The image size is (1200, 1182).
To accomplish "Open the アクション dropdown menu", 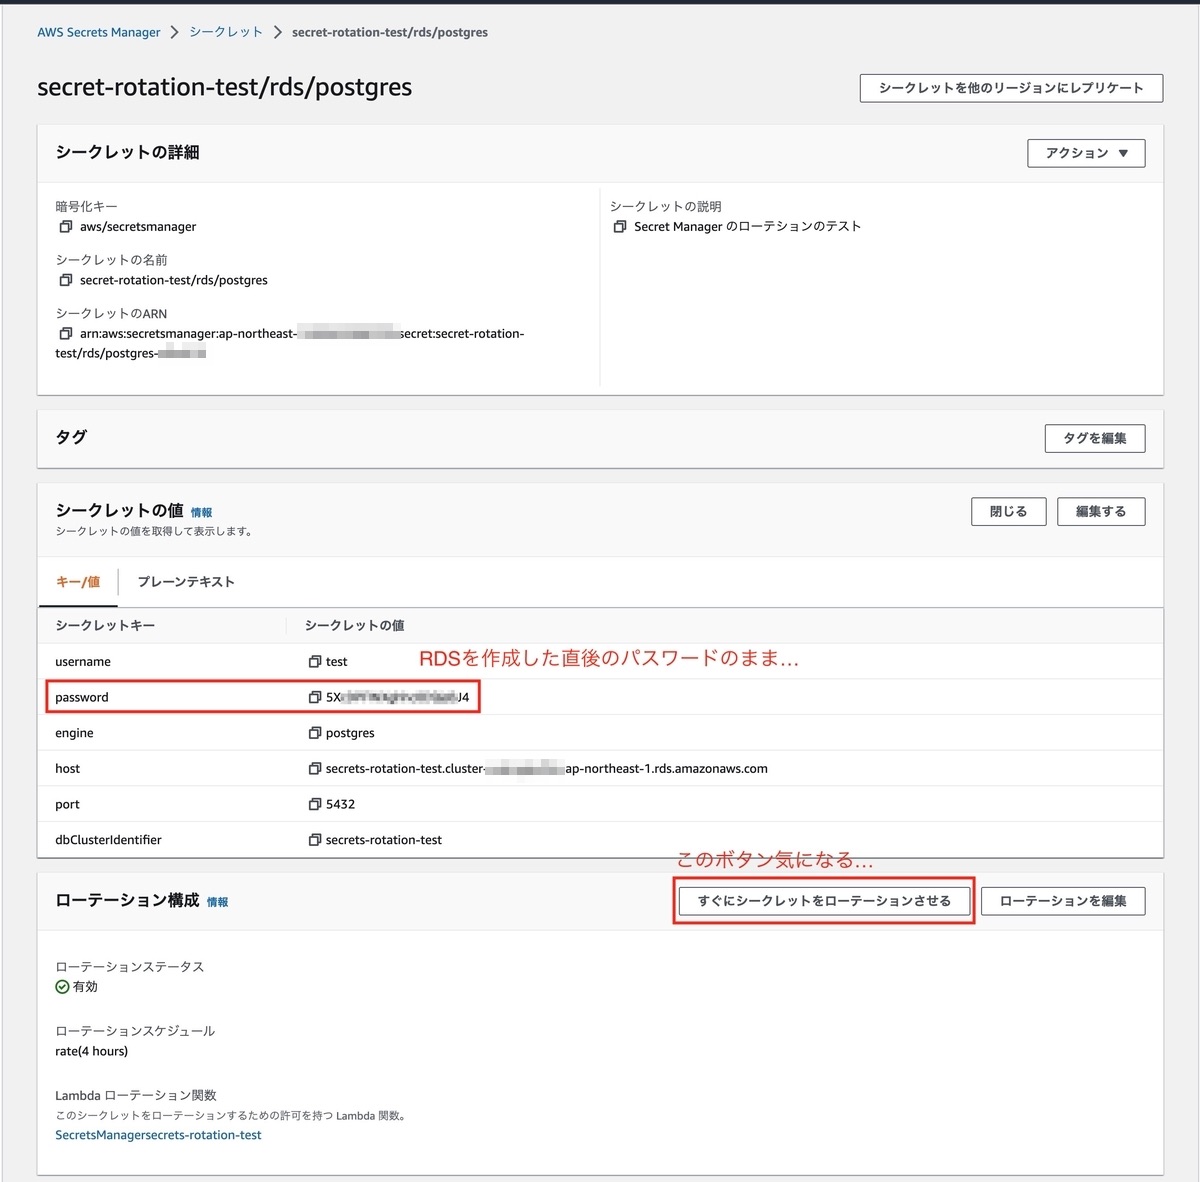I will 1086,153.
